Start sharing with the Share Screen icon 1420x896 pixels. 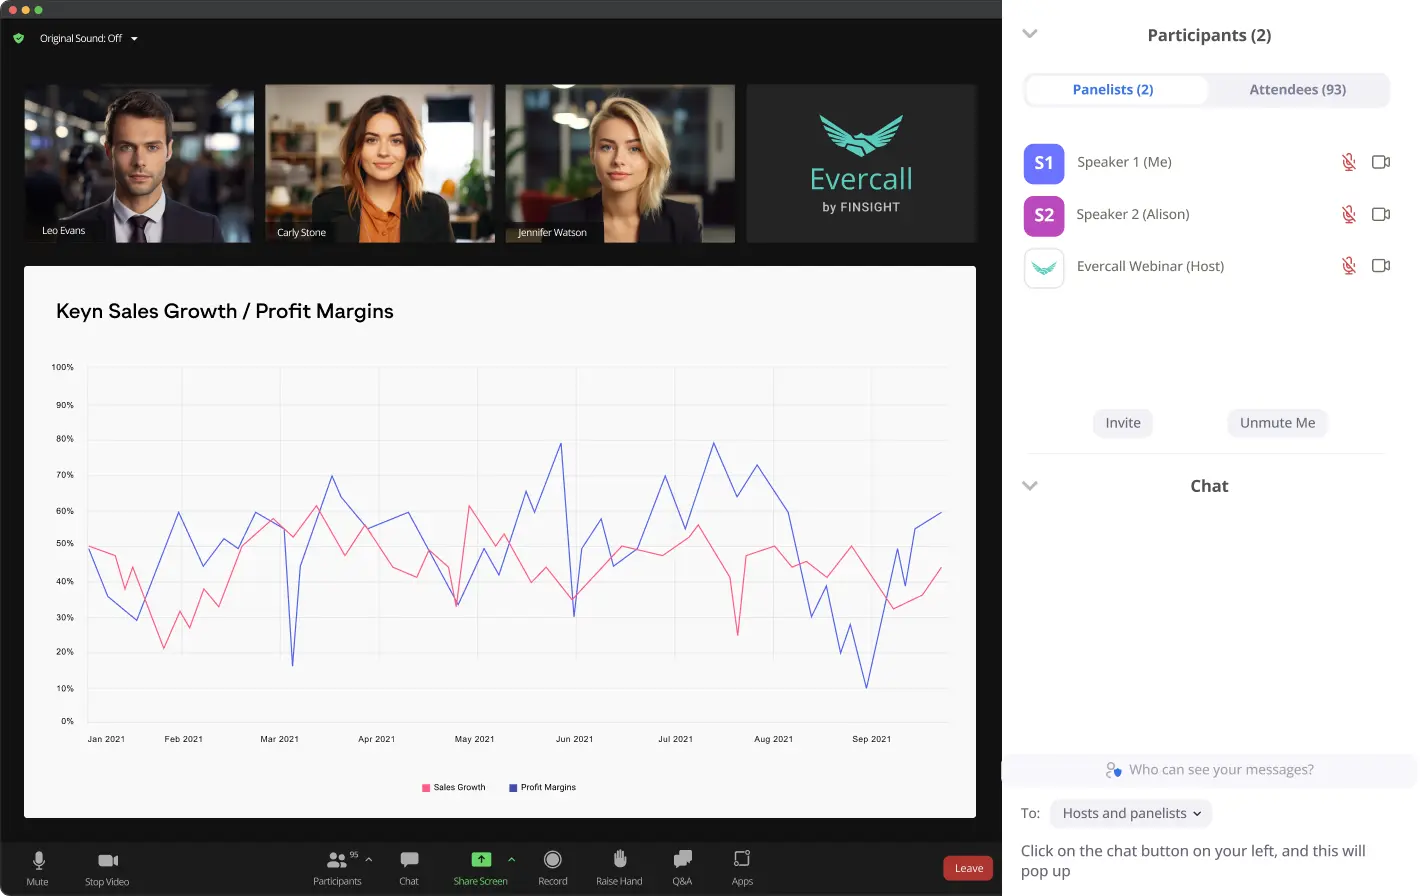(x=481, y=859)
